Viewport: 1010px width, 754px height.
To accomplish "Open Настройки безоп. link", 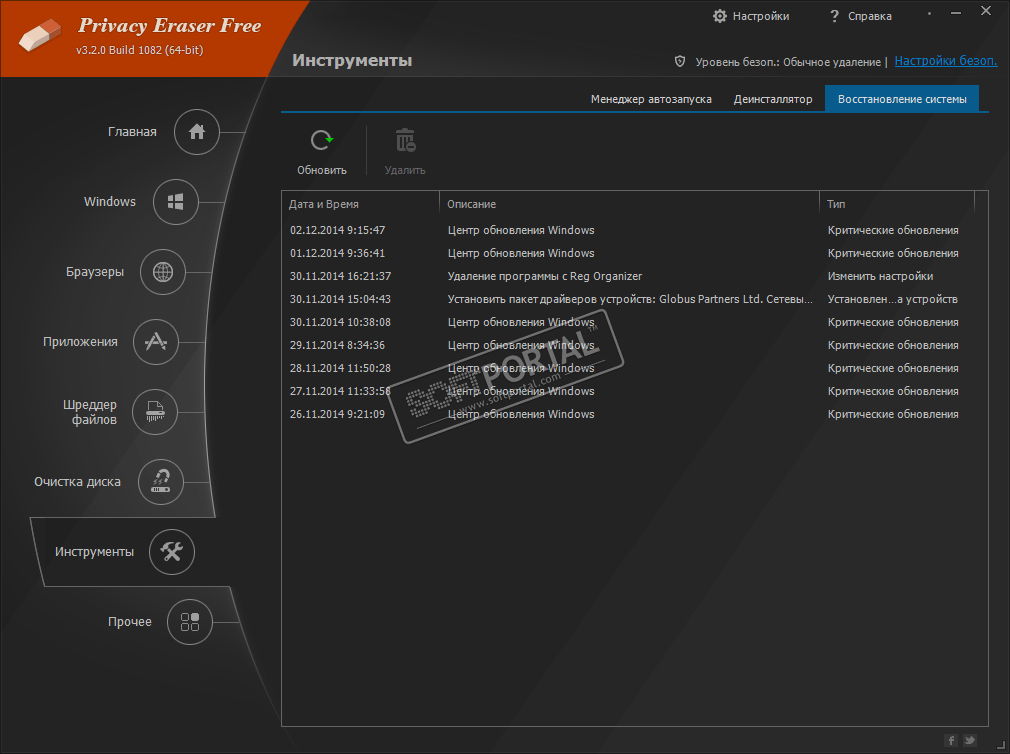I will pyautogui.click(x=946, y=61).
